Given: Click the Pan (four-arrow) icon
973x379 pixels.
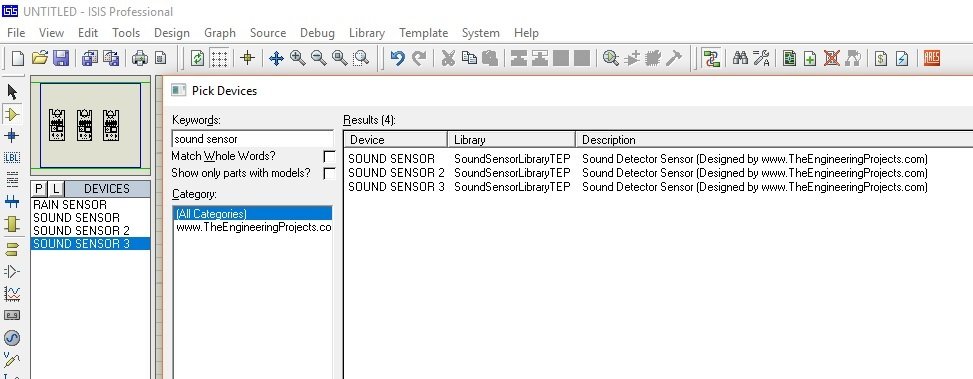Looking at the screenshot, I should (x=276, y=58).
